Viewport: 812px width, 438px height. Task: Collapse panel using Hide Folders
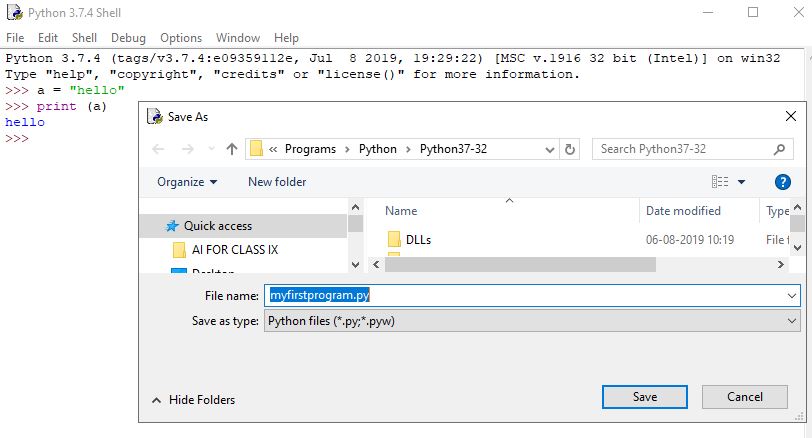(x=193, y=400)
